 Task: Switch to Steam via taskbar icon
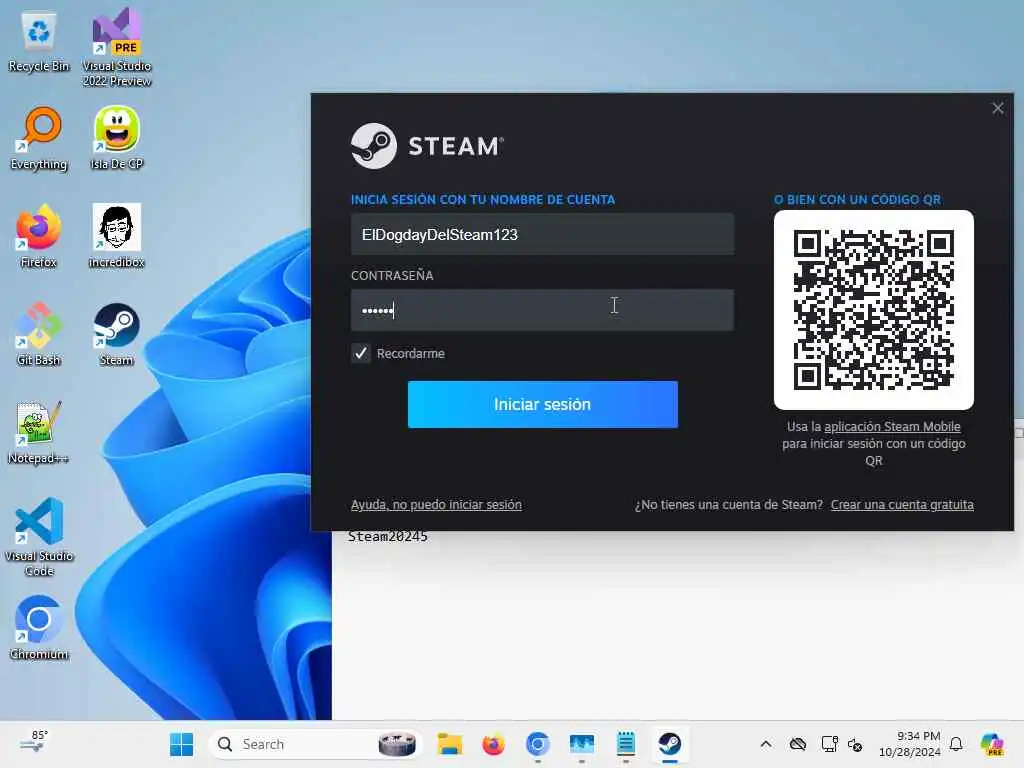point(669,744)
